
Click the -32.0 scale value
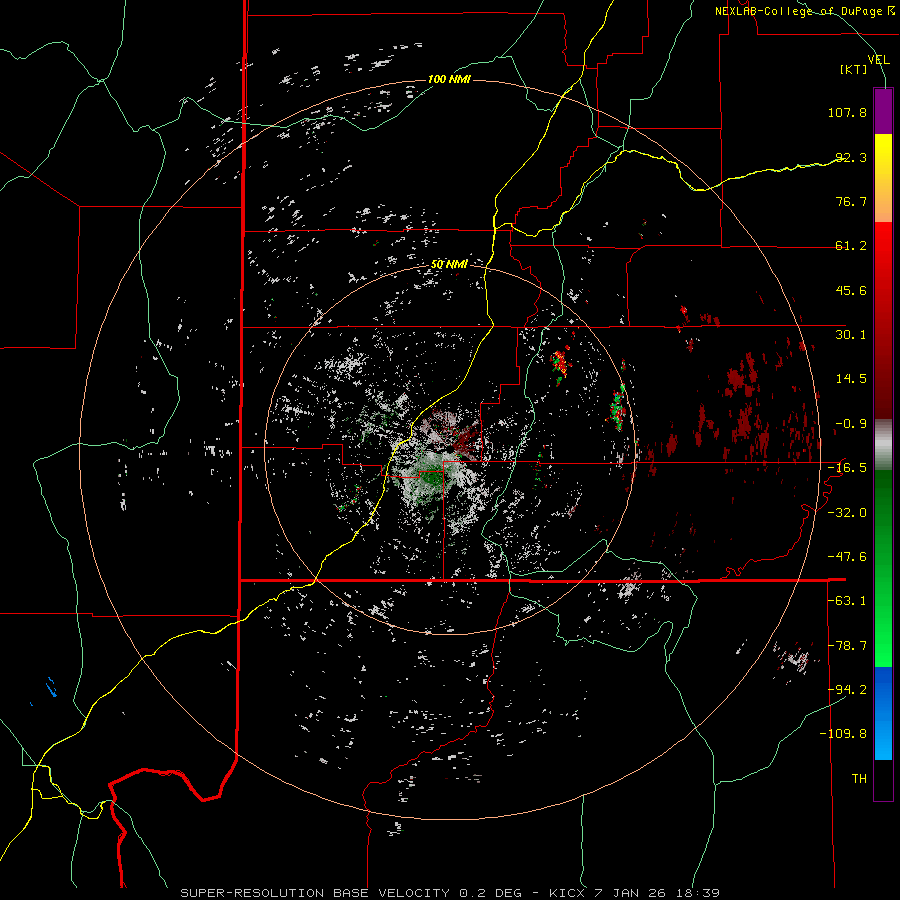[x=847, y=513]
